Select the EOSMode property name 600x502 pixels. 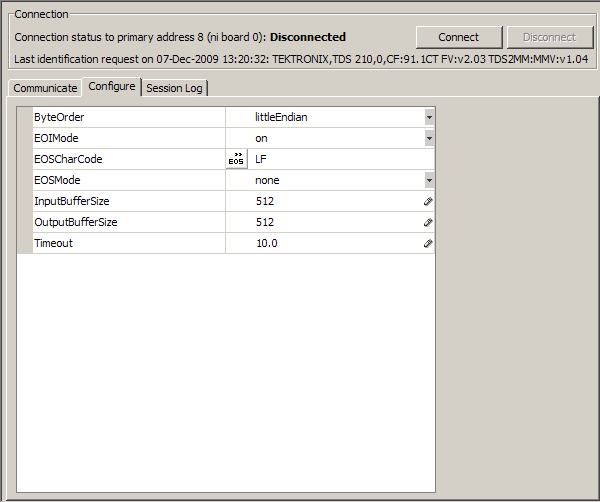pos(57,180)
